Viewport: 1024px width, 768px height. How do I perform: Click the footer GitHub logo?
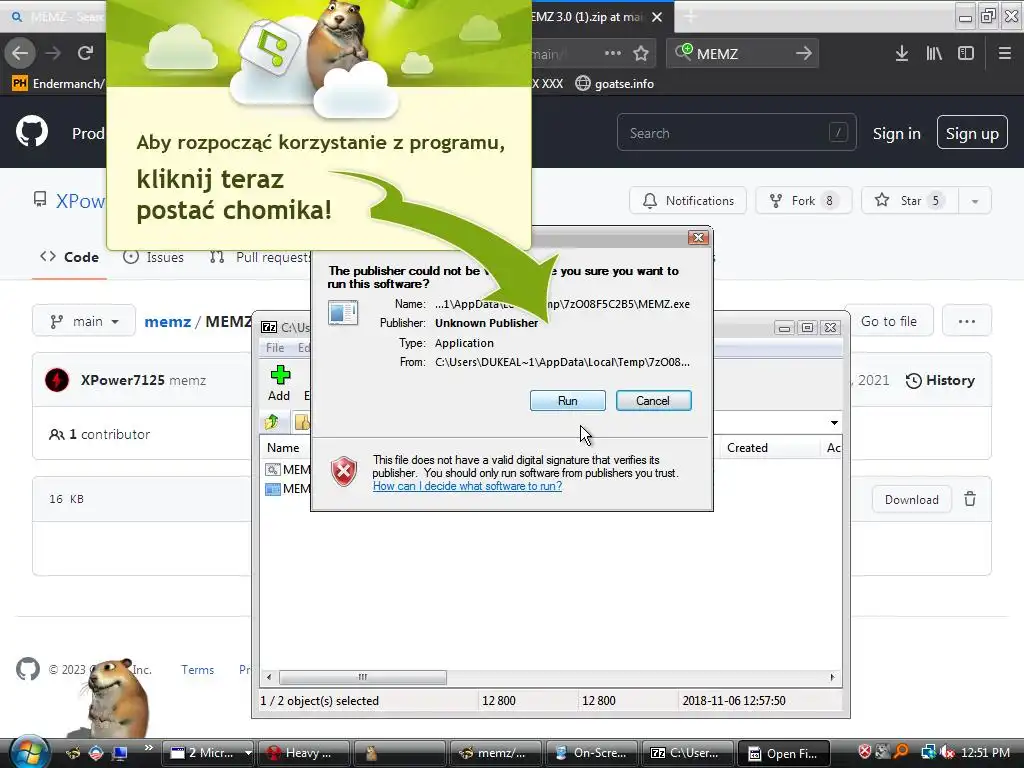[x=27, y=669]
